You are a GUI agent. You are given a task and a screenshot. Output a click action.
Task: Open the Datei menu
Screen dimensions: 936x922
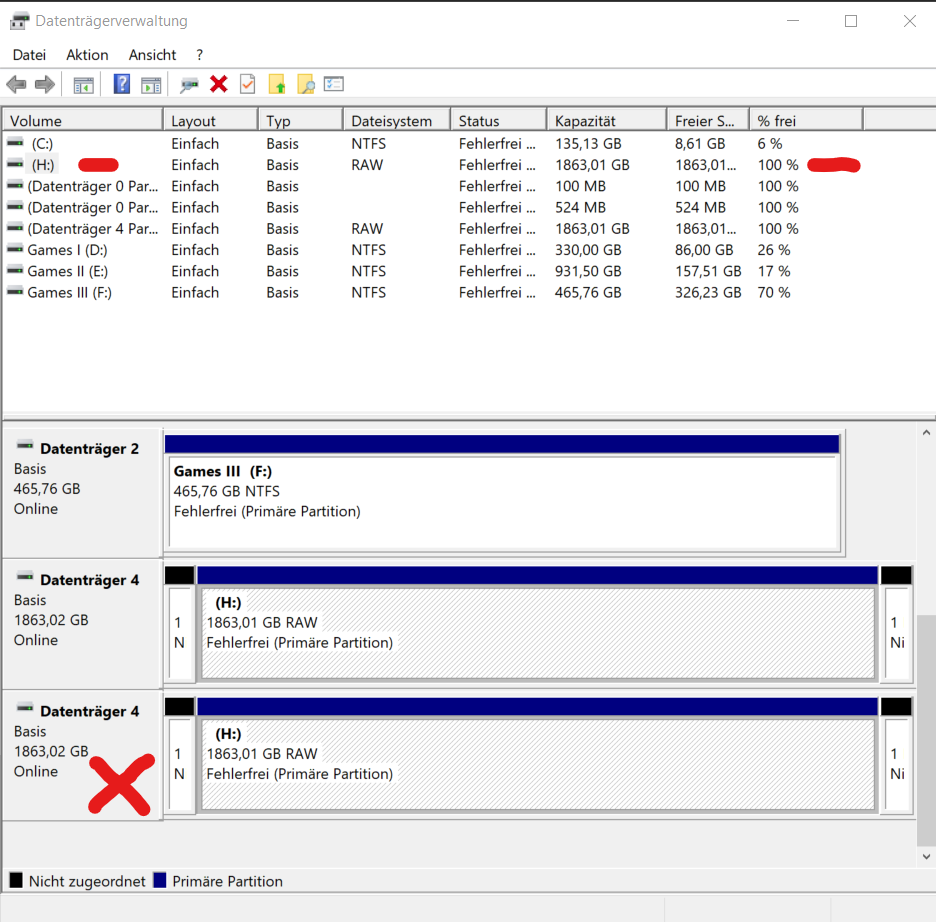pos(29,55)
